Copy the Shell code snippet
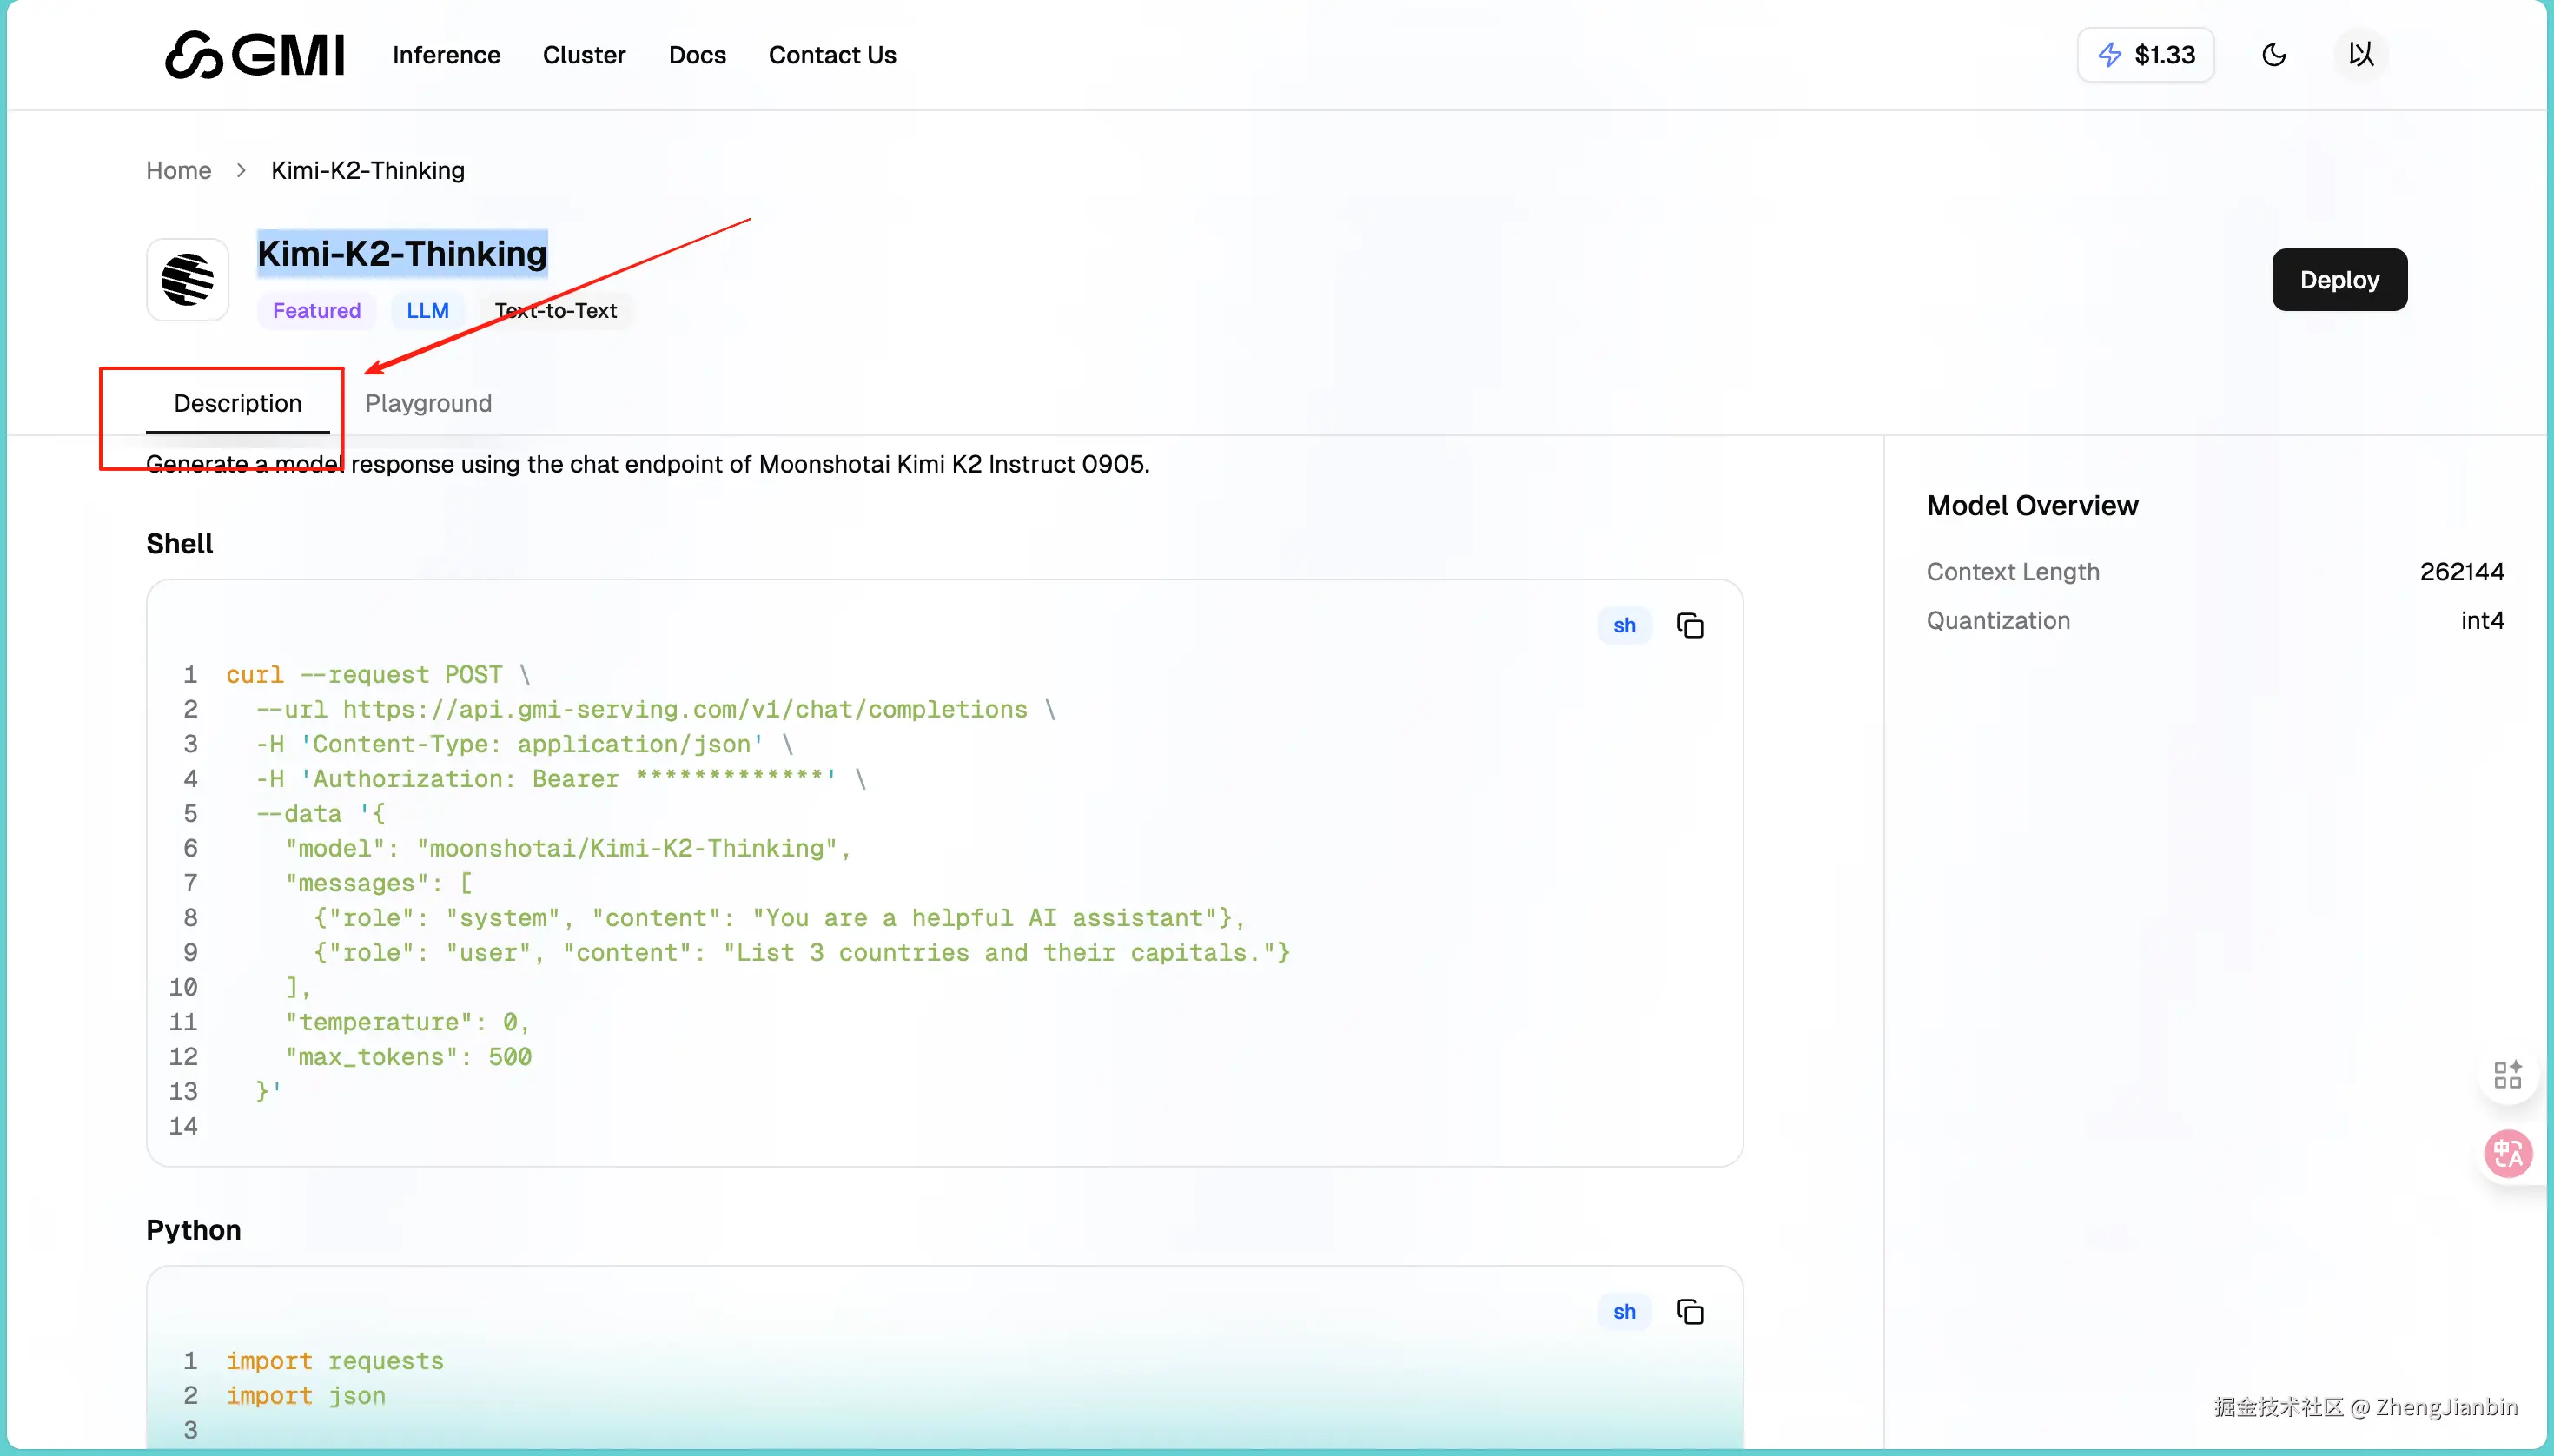 1689,626
